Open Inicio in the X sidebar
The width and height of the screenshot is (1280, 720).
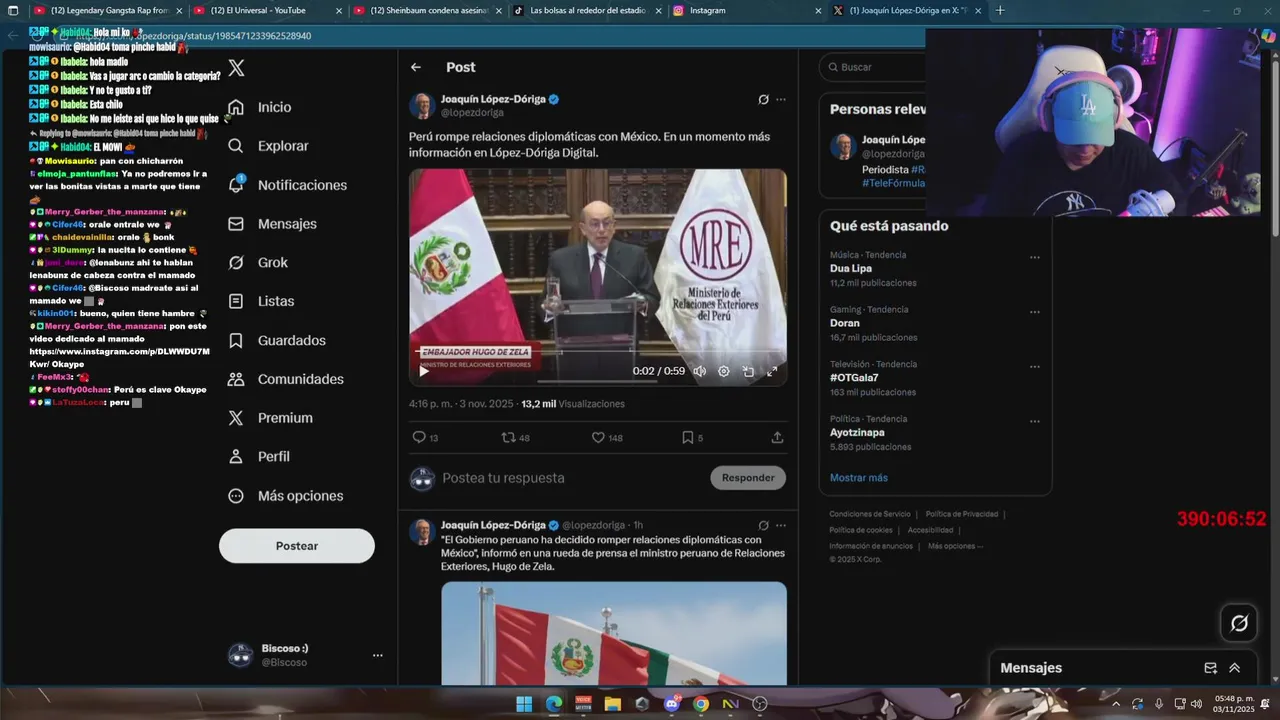[260, 107]
